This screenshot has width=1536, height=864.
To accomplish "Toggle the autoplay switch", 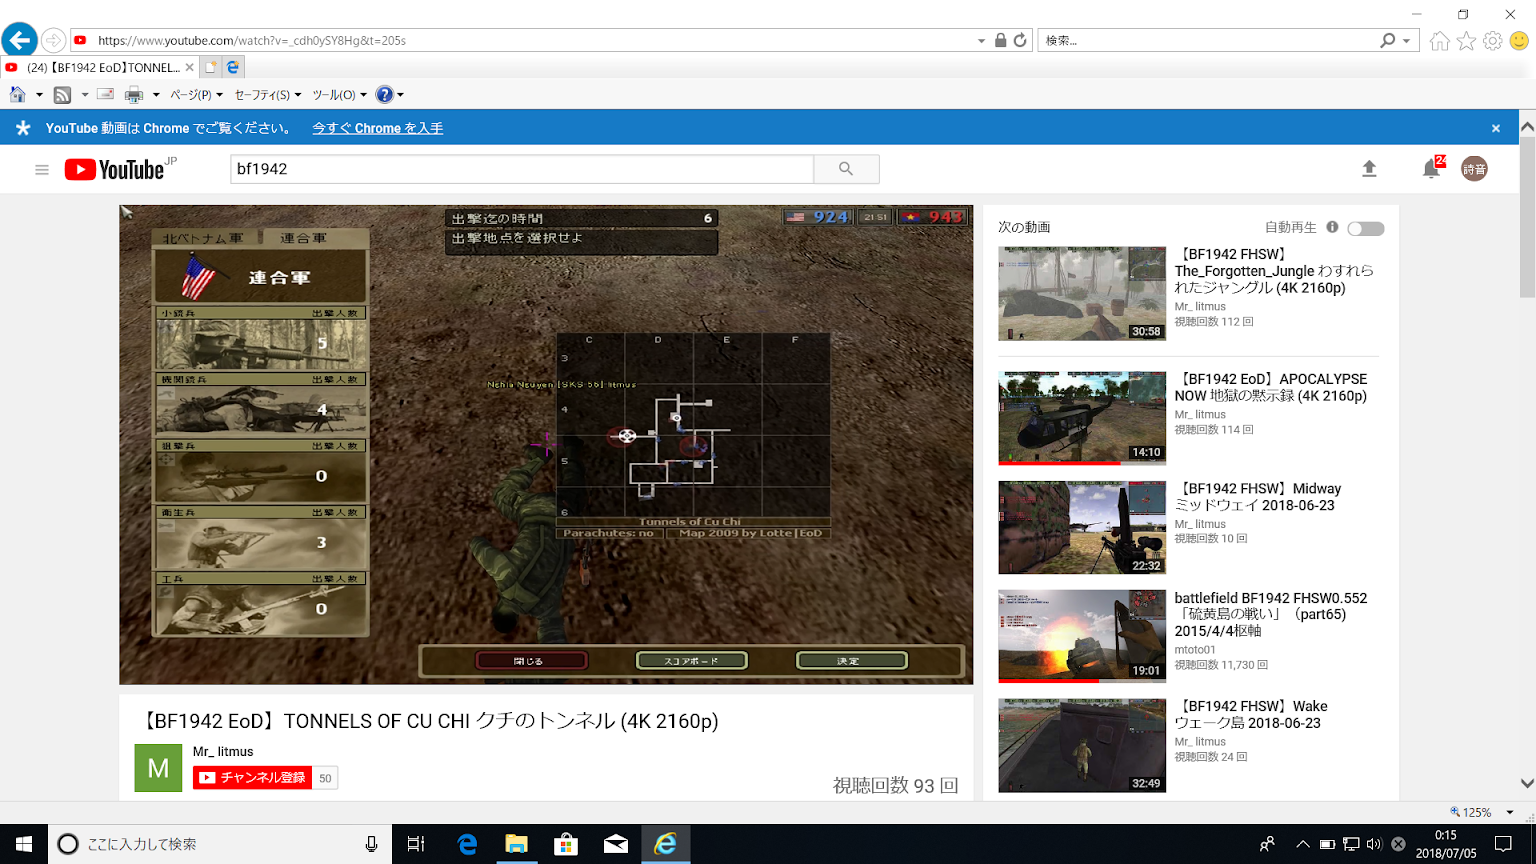I will [x=1365, y=229].
